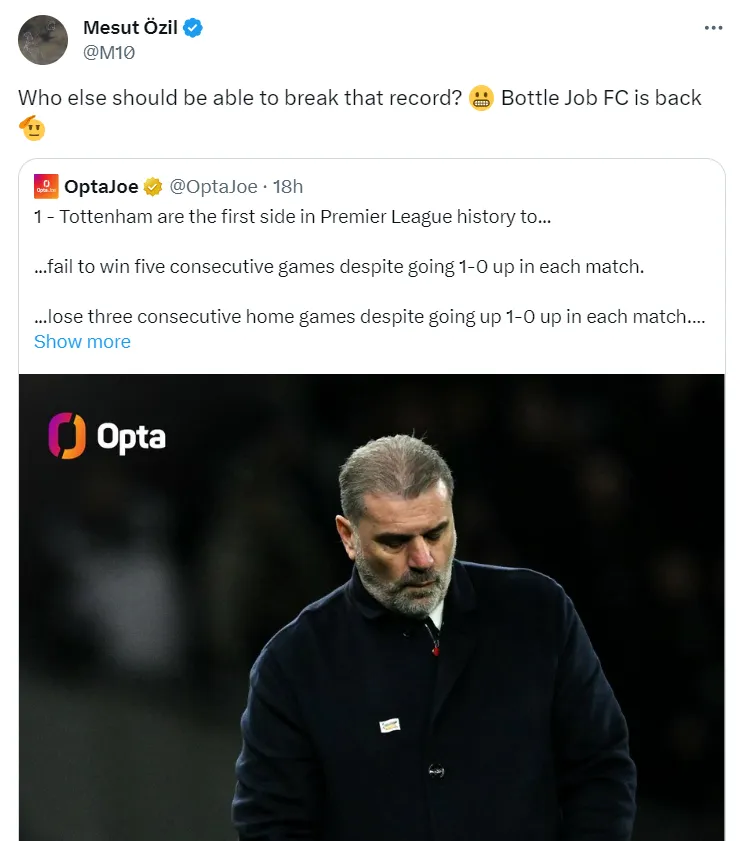Click the gold verified badge next to OptaJoe
The width and height of the screenshot is (745, 841).
153,187
